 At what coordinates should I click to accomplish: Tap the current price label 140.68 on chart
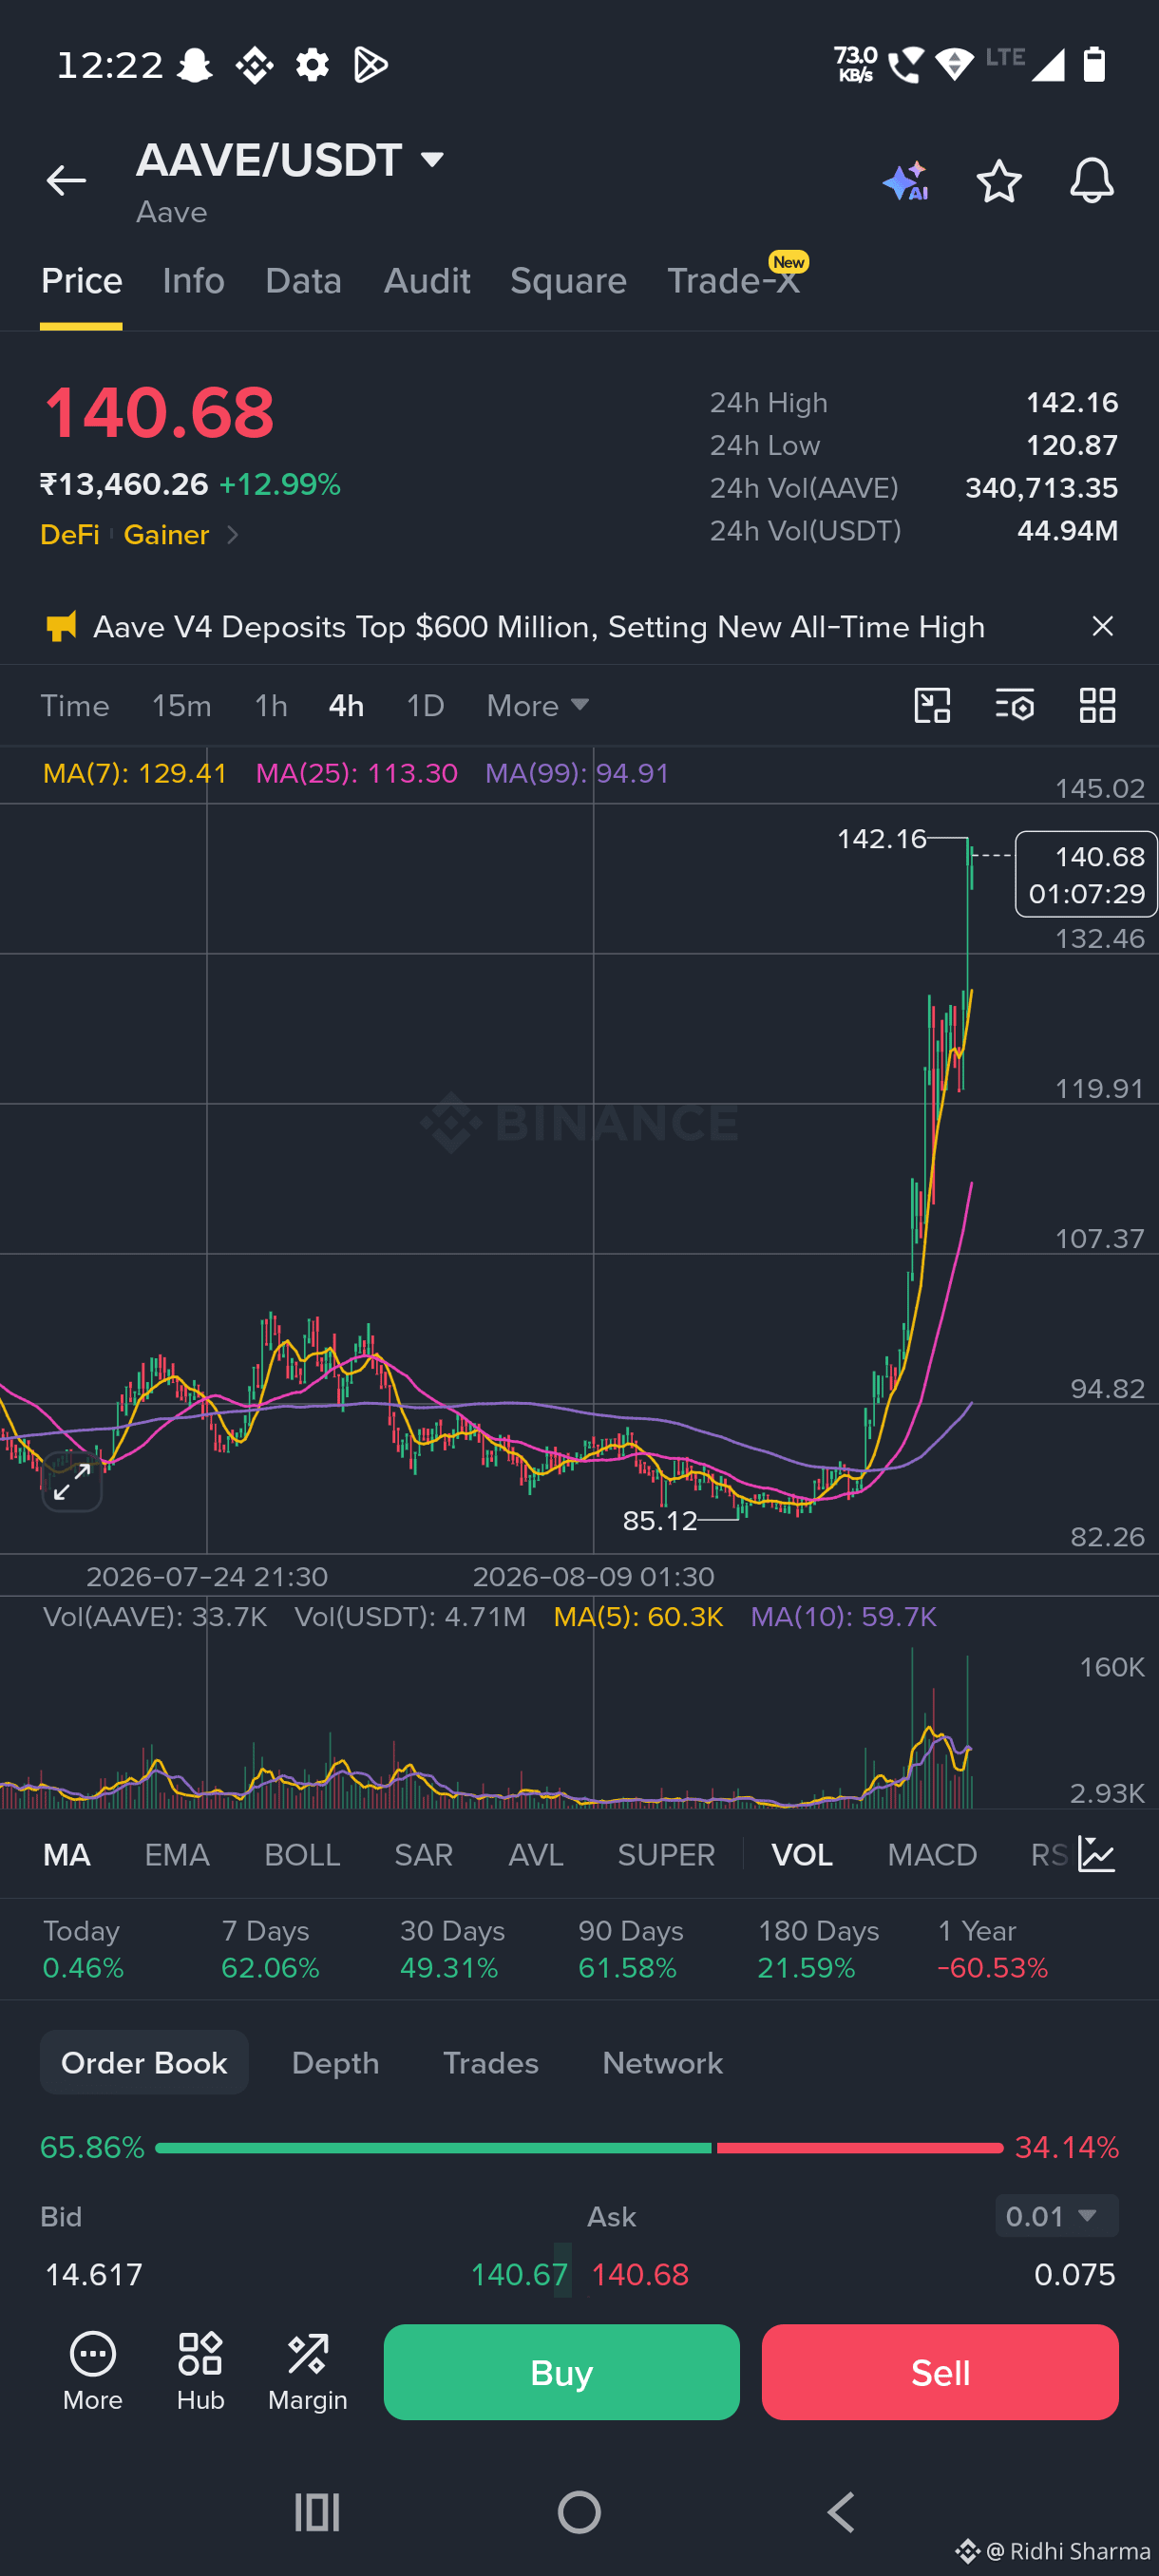click(x=1086, y=874)
